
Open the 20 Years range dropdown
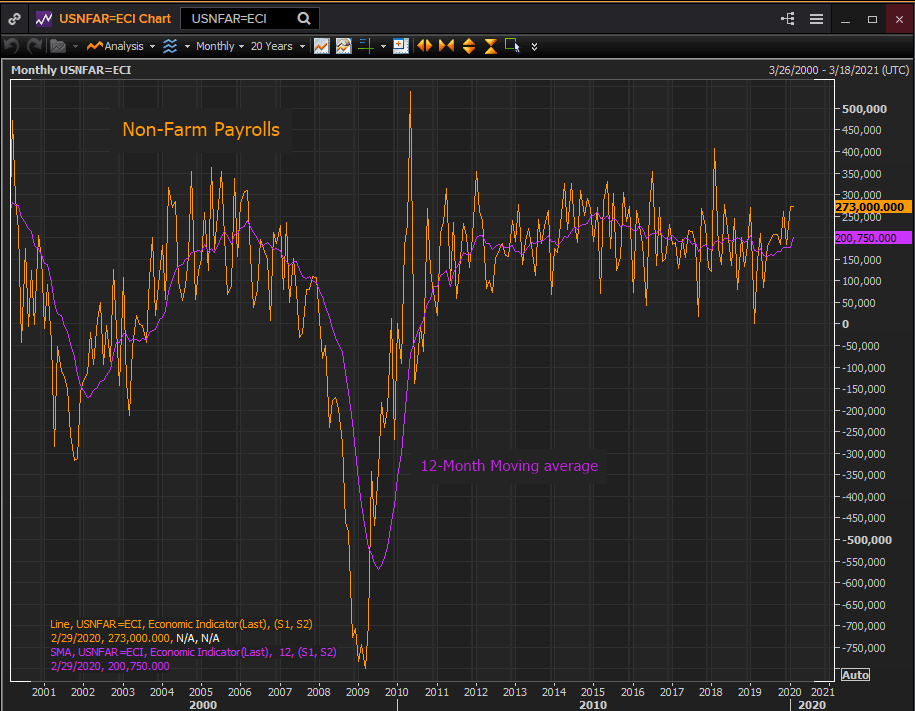pyautogui.click(x=276, y=46)
